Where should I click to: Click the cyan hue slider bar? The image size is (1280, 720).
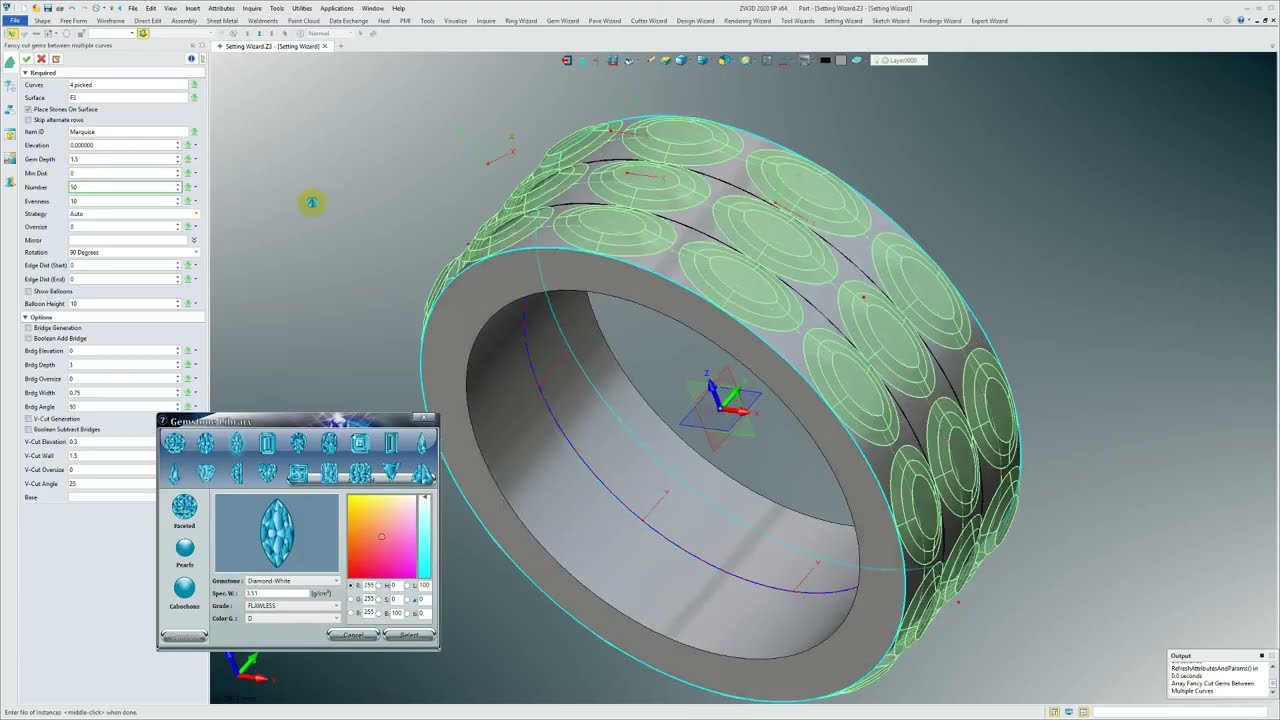click(424, 536)
